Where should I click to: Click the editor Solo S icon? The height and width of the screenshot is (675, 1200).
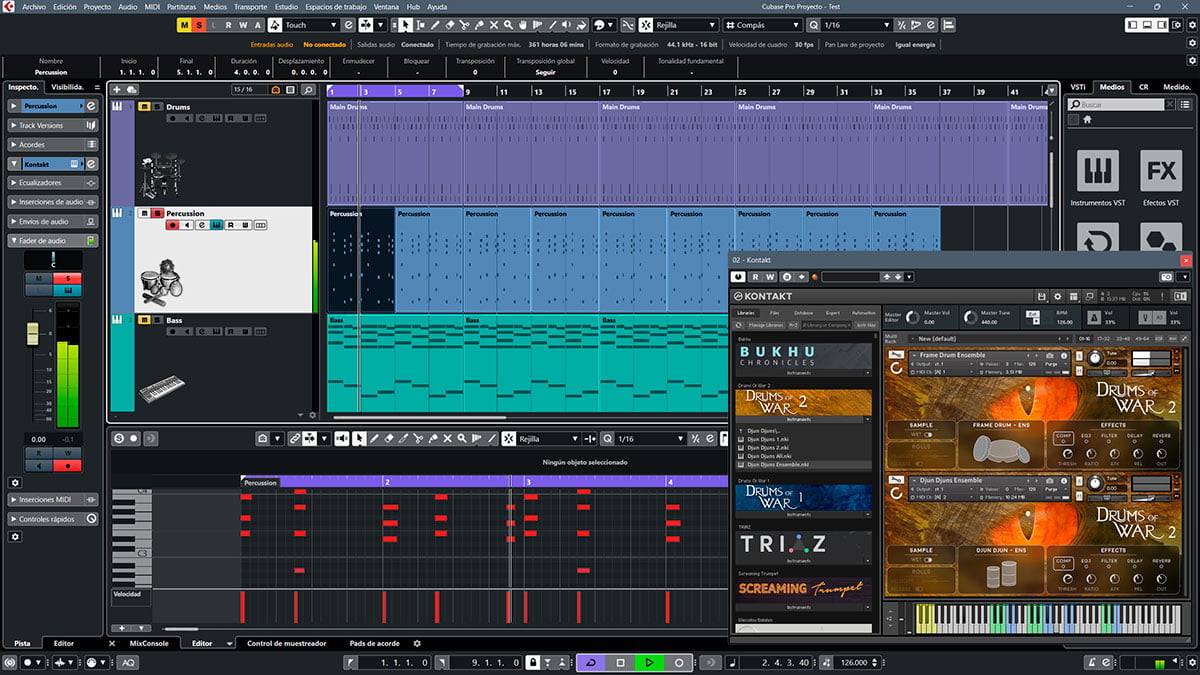[119, 438]
